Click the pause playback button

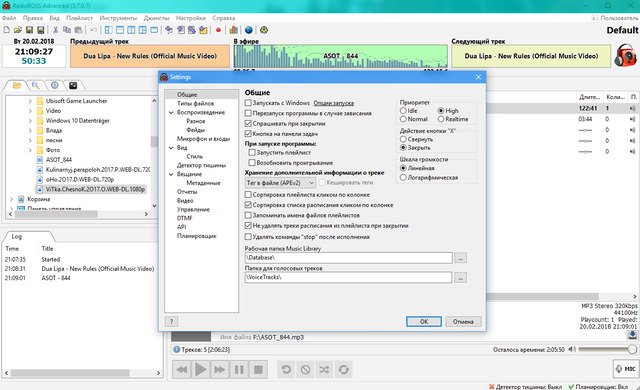point(239,370)
